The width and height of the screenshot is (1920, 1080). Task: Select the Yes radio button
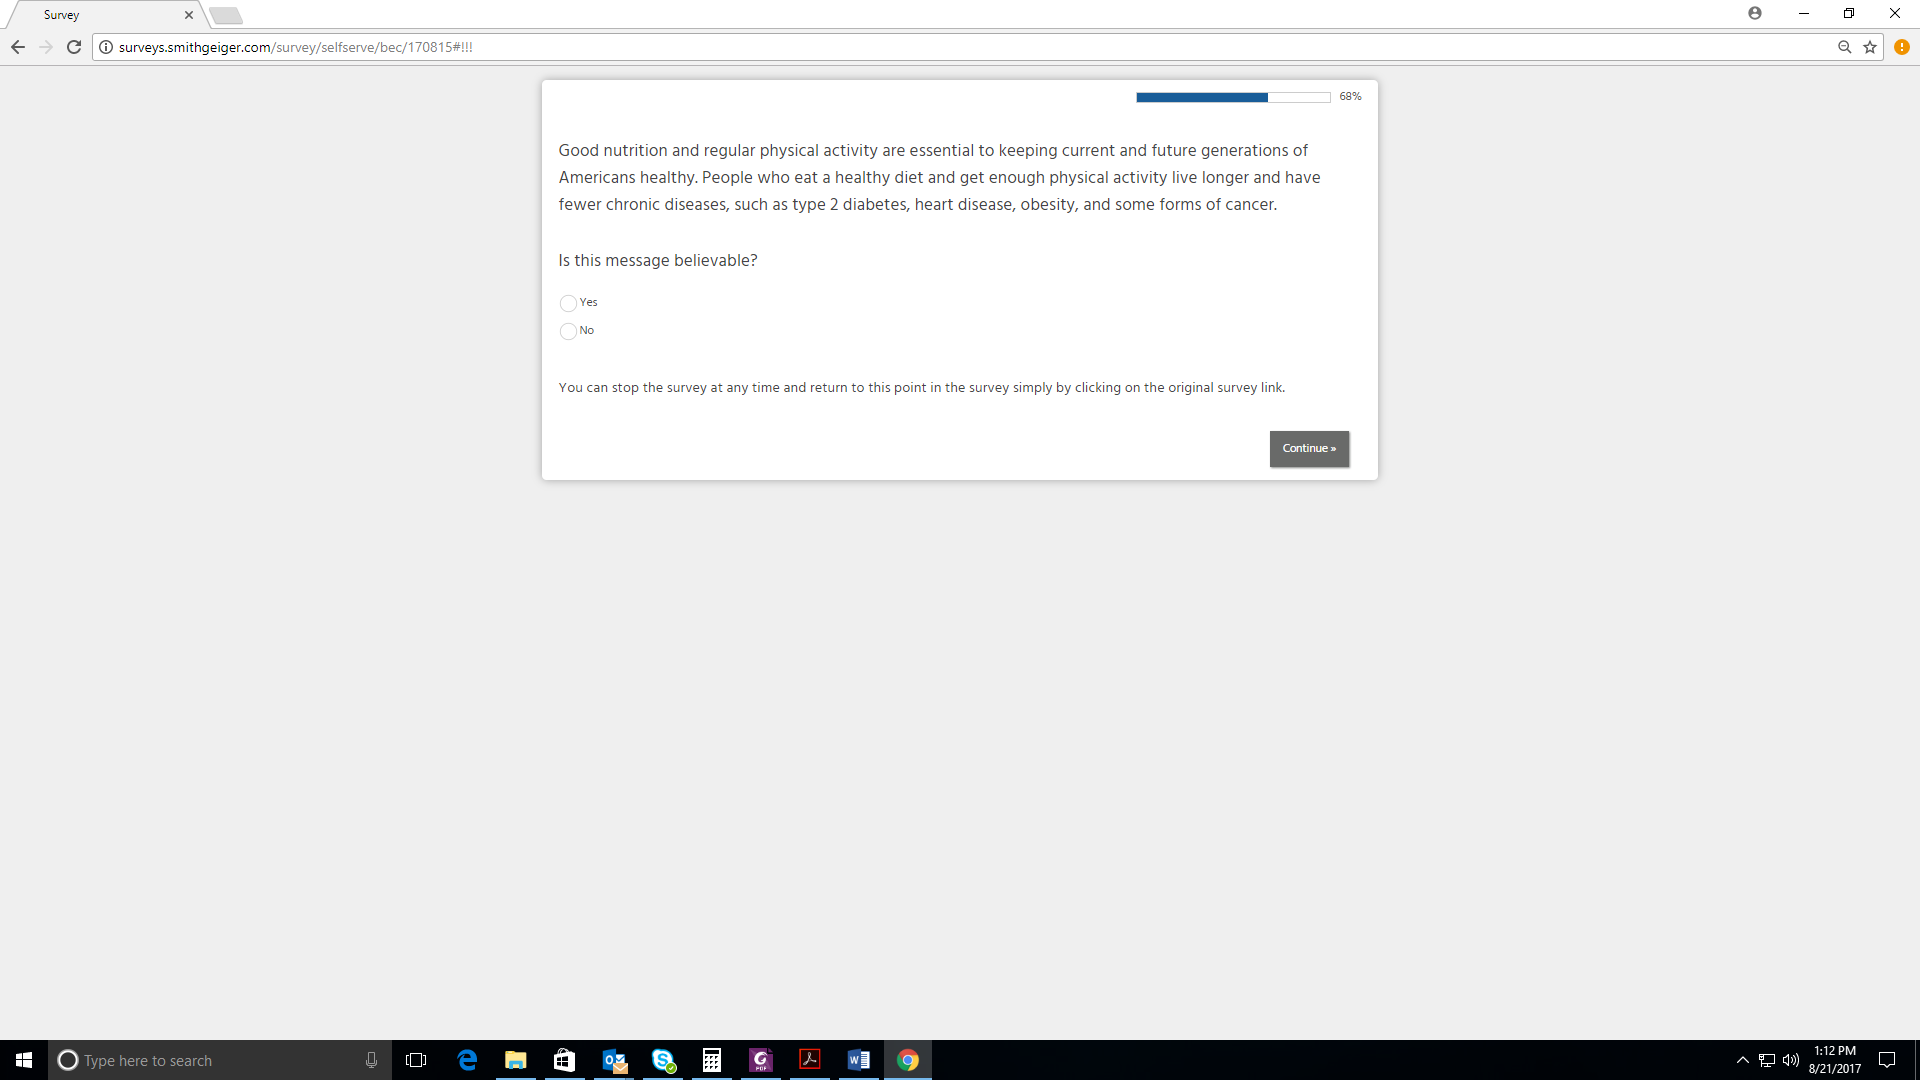click(x=568, y=303)
